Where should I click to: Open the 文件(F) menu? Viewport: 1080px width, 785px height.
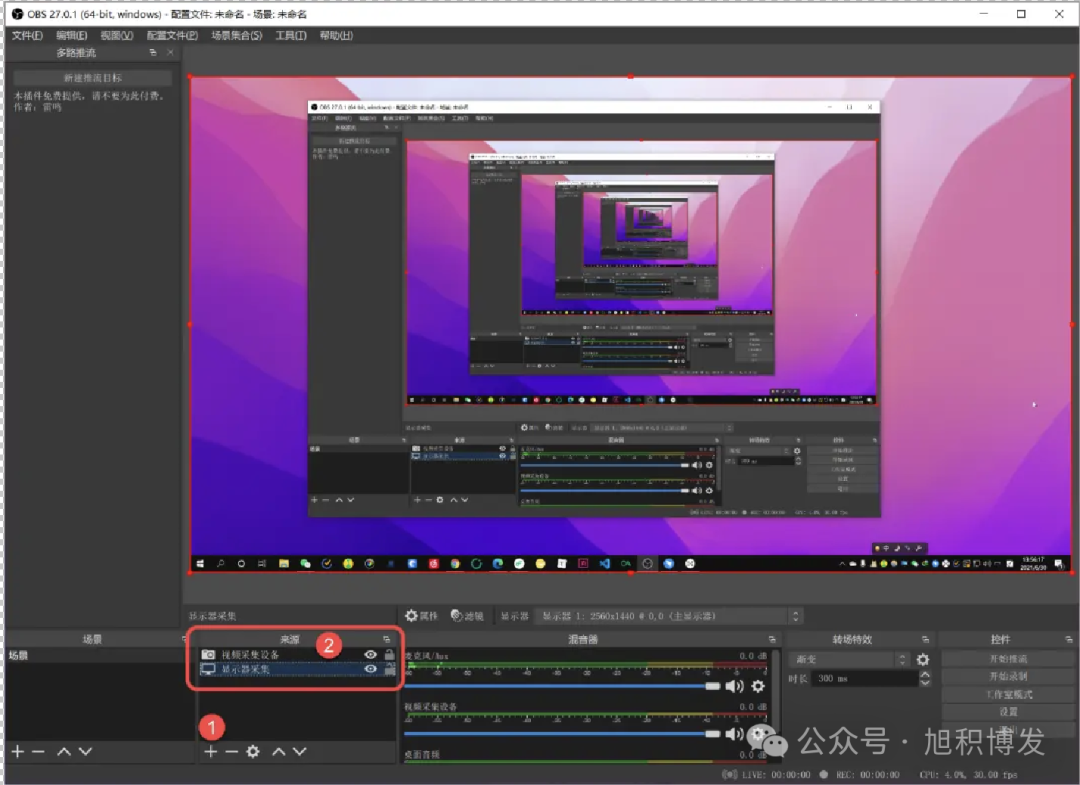(27, 35)
